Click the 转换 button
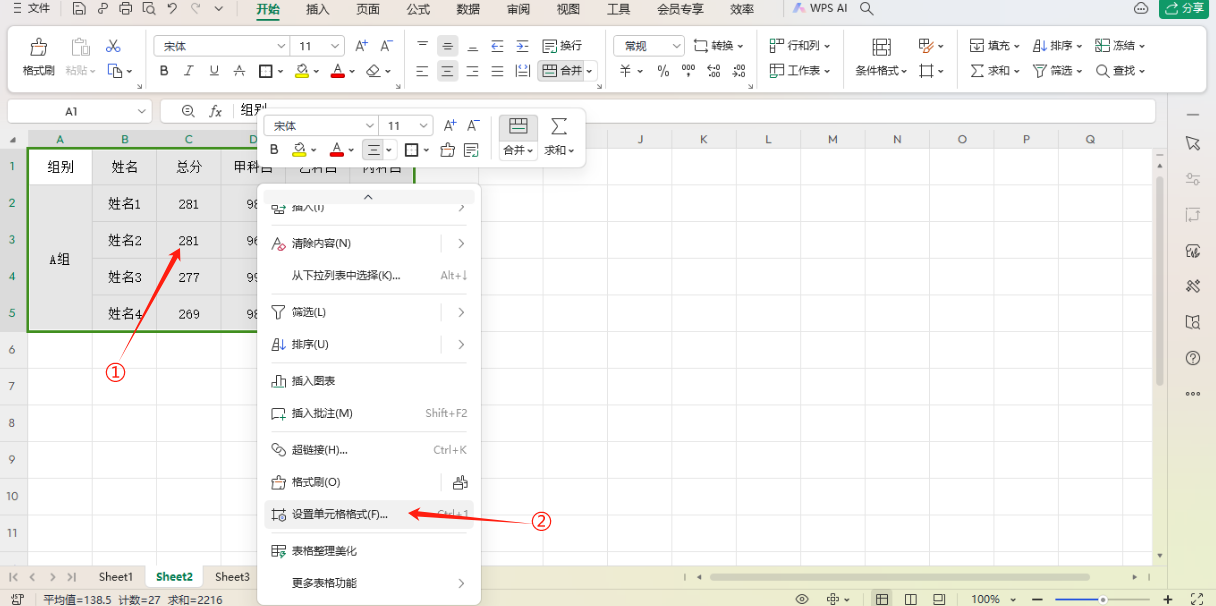 pyautogui.click(x=719, y=46)
